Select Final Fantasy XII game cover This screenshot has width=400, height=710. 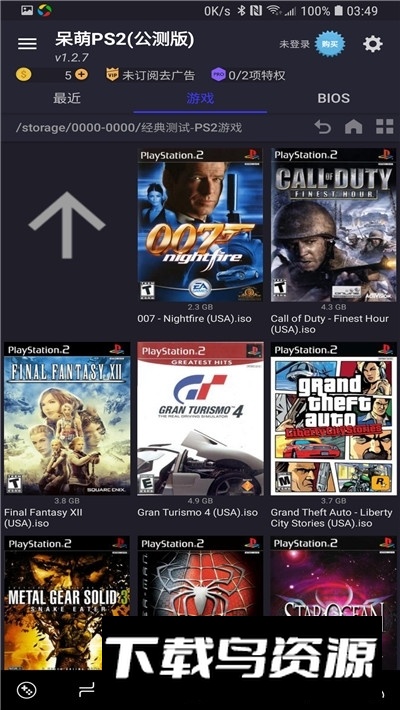coord(67,418)
